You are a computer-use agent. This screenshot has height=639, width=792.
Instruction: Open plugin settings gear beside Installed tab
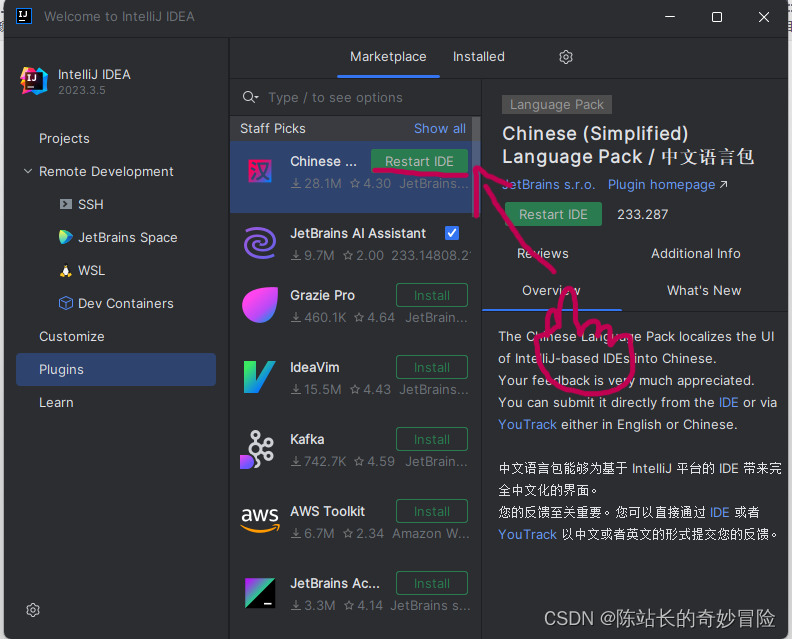566,57
